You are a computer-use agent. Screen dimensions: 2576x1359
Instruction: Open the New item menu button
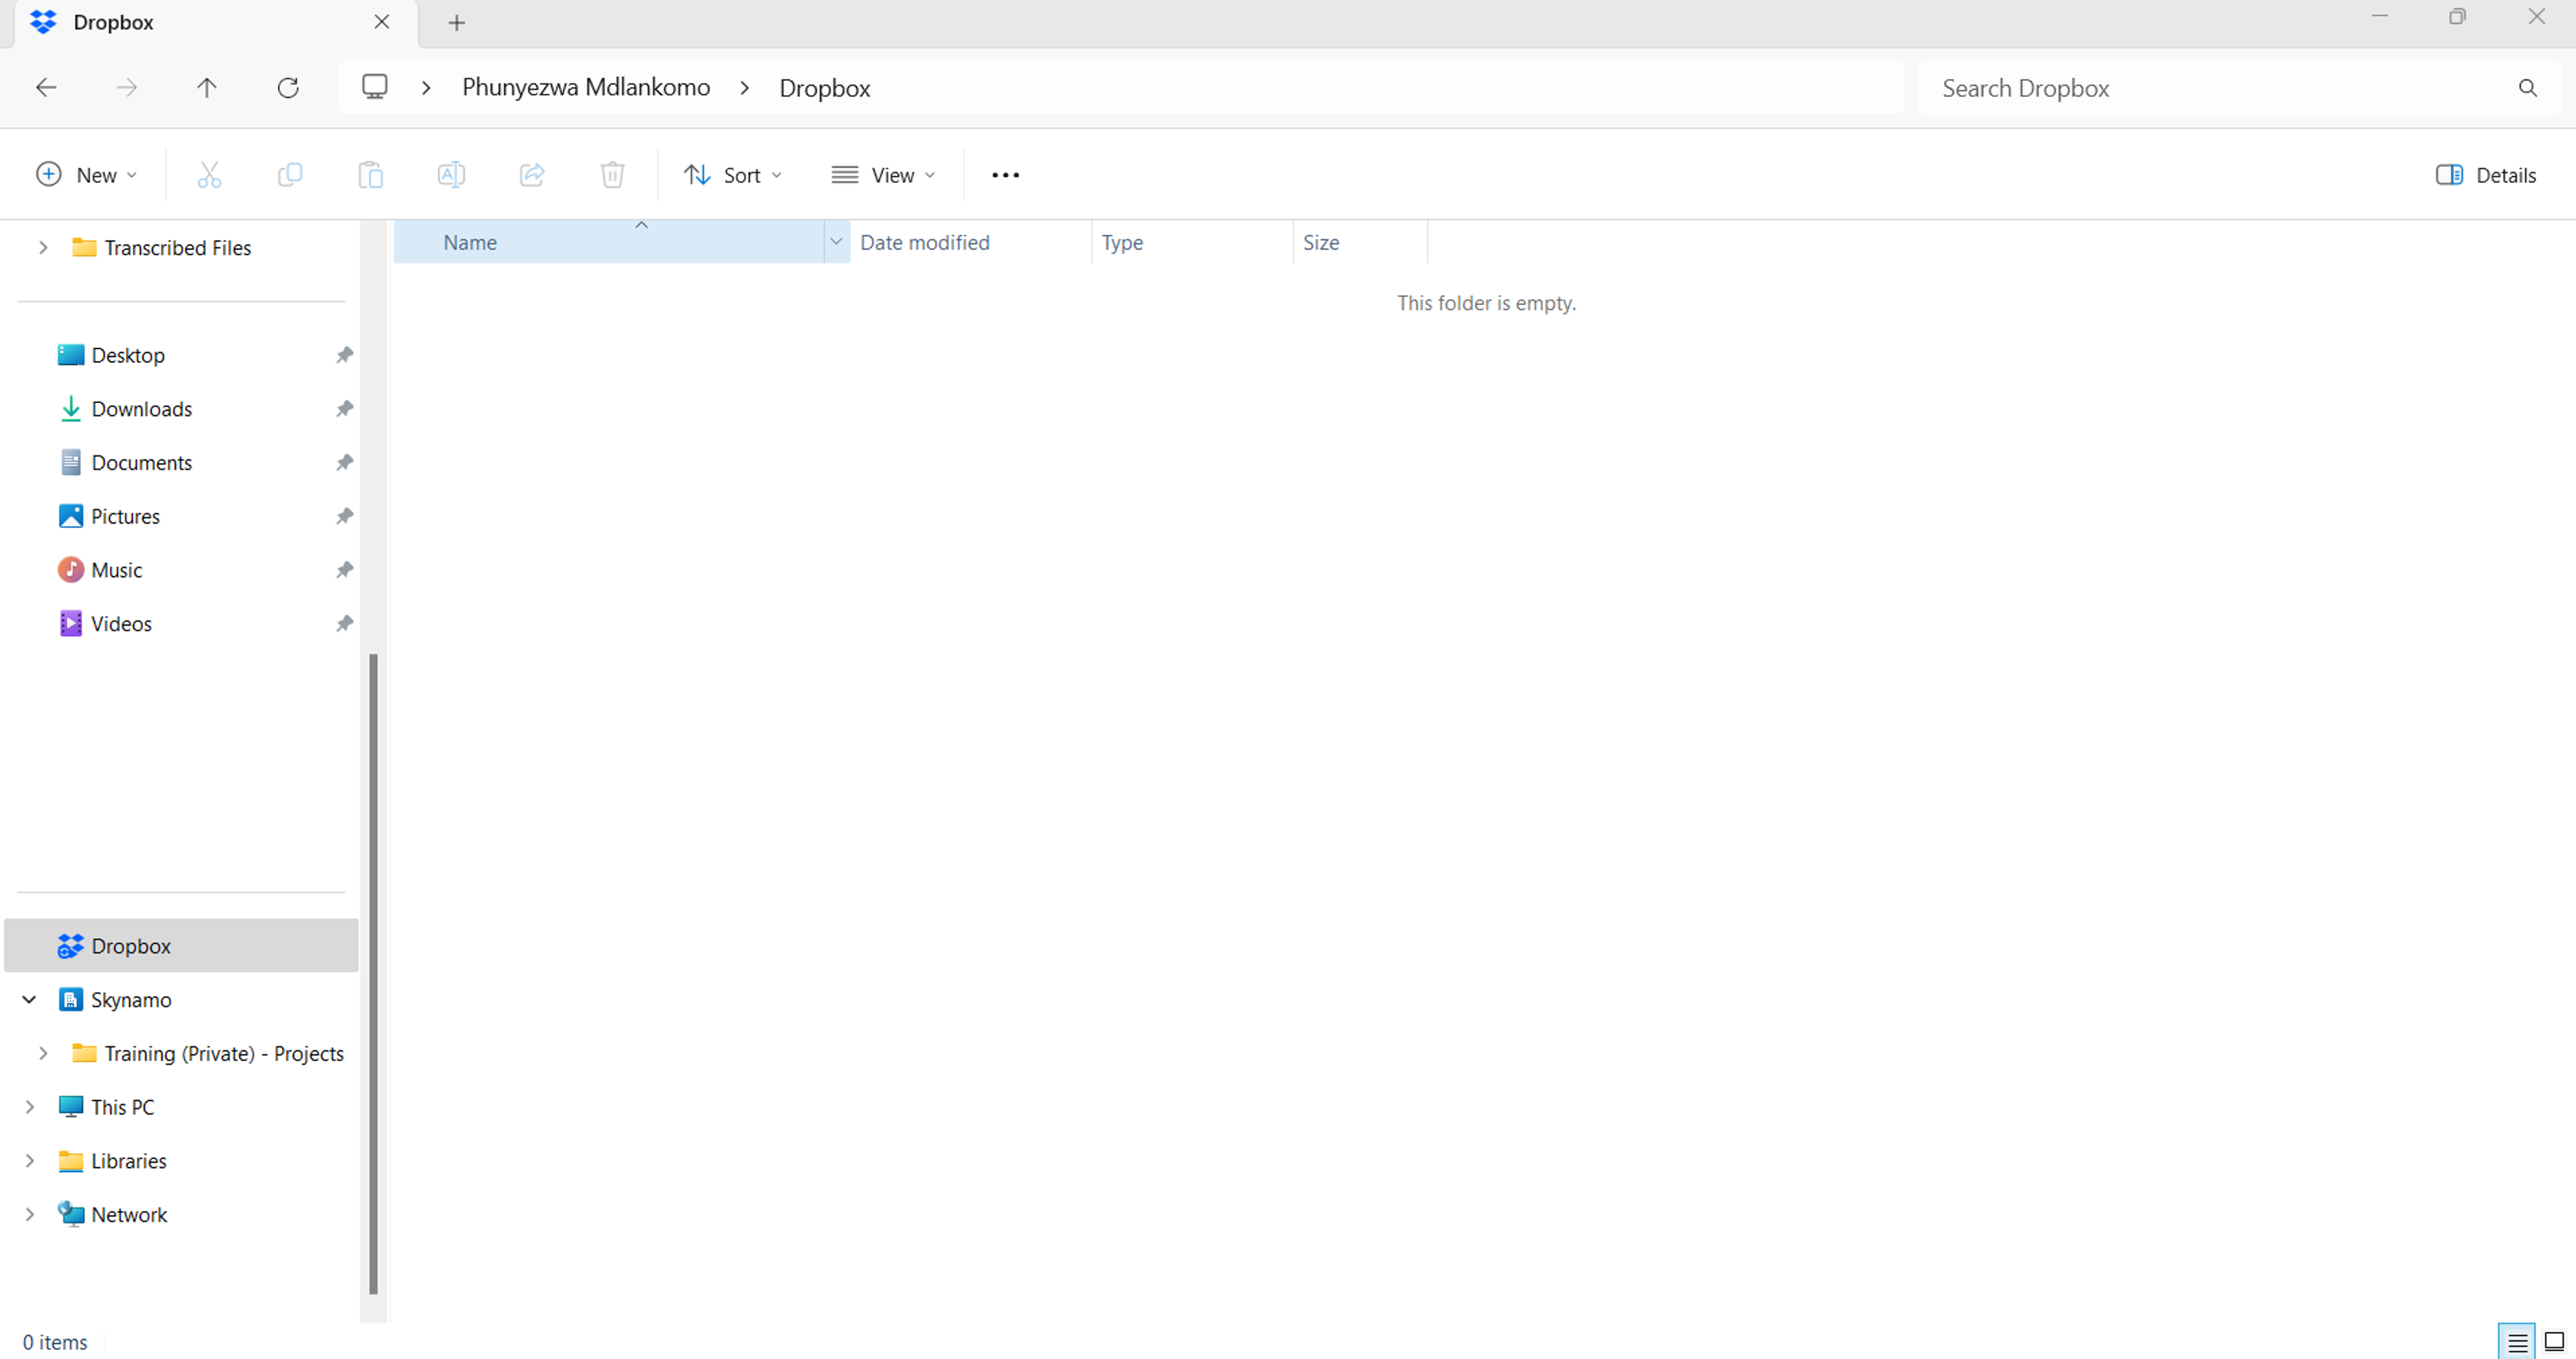pyautogui.click(x=86, y=175)
